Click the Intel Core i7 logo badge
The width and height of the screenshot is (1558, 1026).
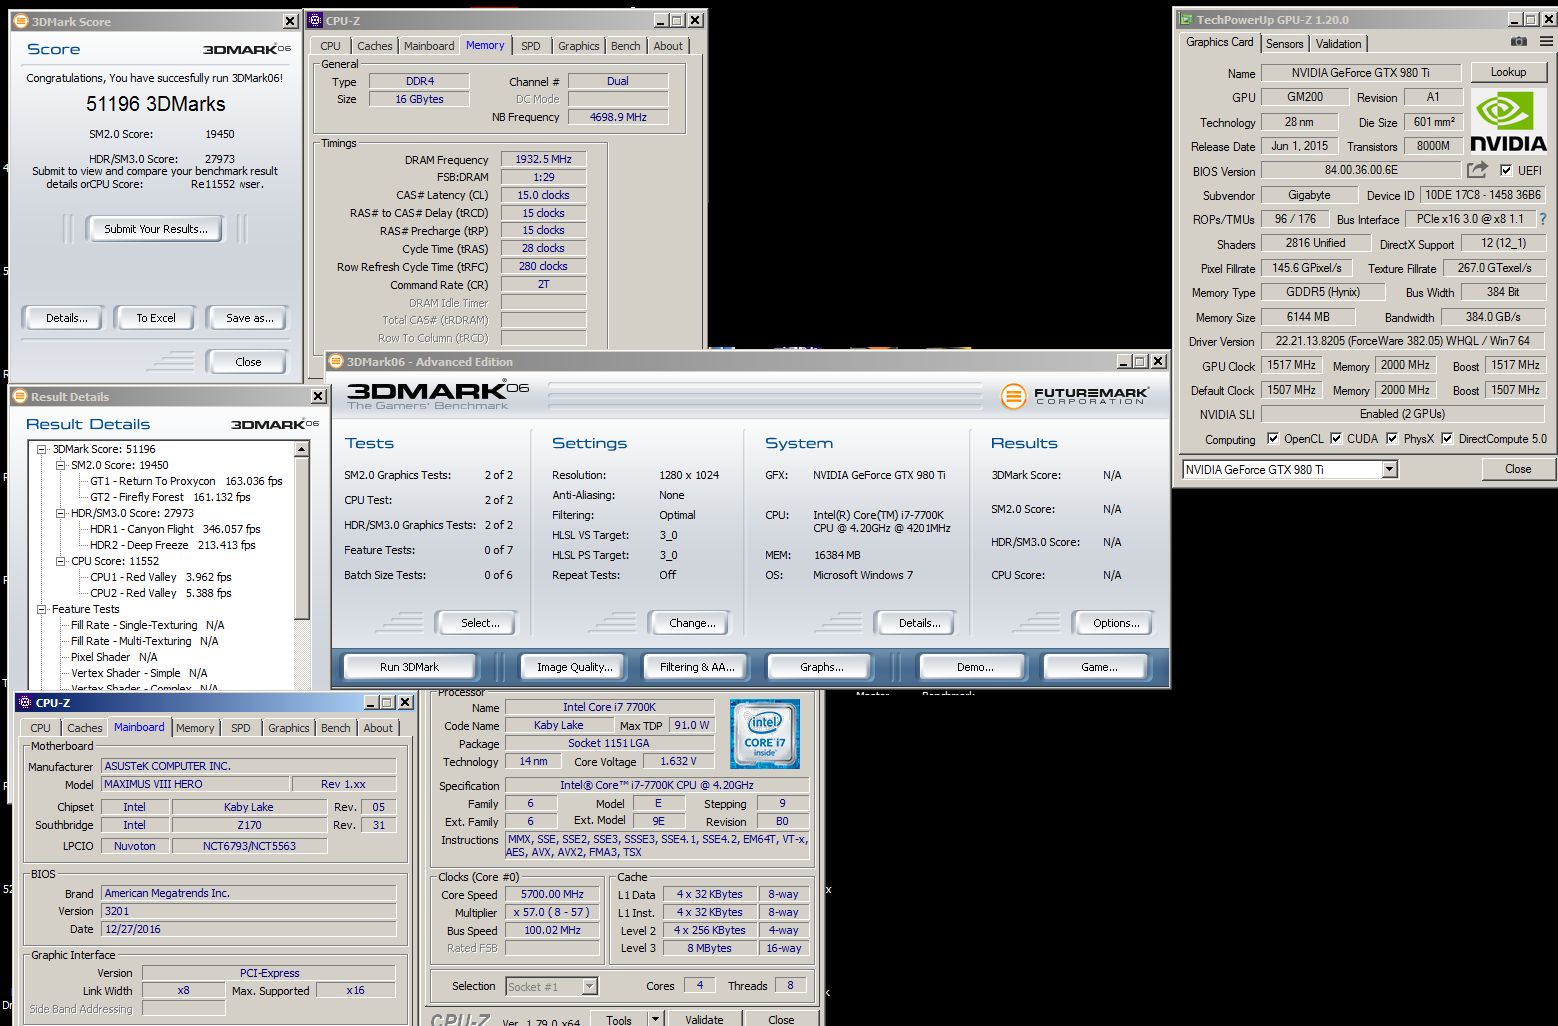[765, 734]
